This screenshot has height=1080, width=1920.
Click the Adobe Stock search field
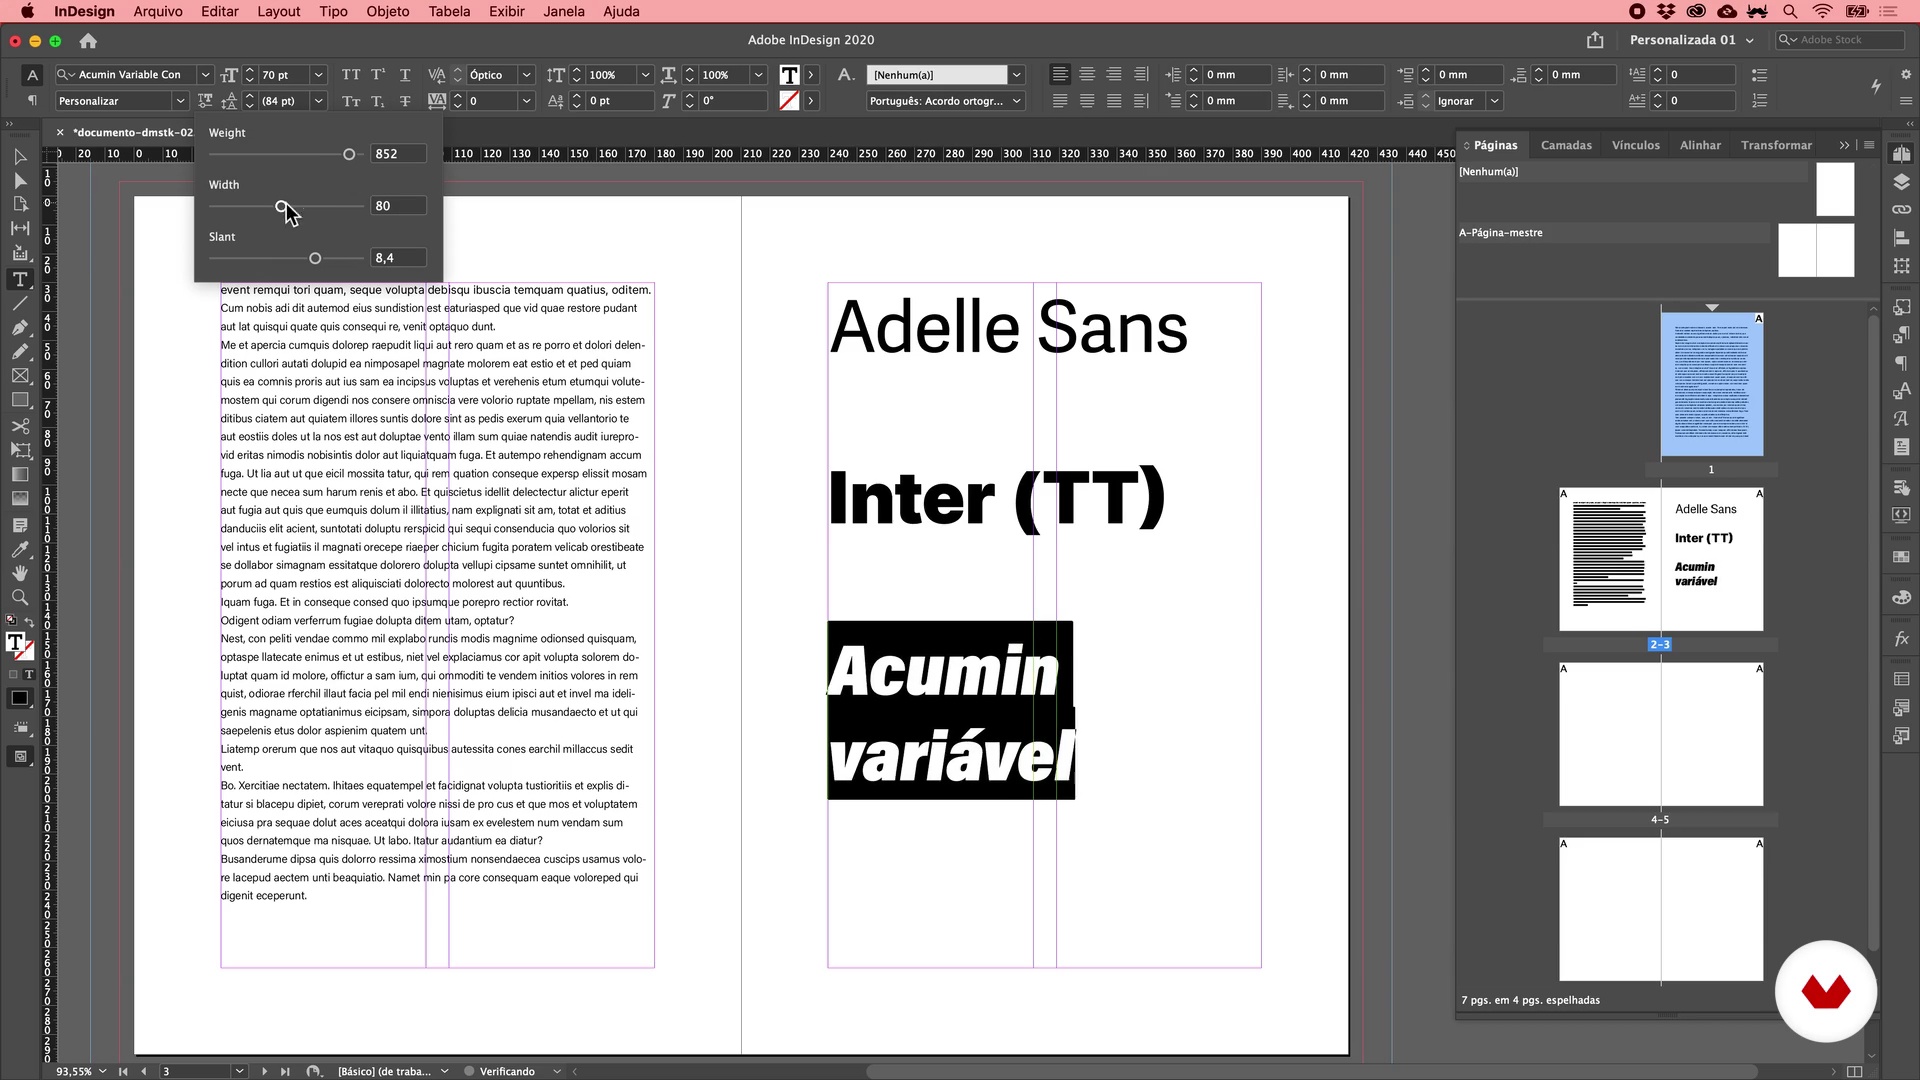[1839, 40]
